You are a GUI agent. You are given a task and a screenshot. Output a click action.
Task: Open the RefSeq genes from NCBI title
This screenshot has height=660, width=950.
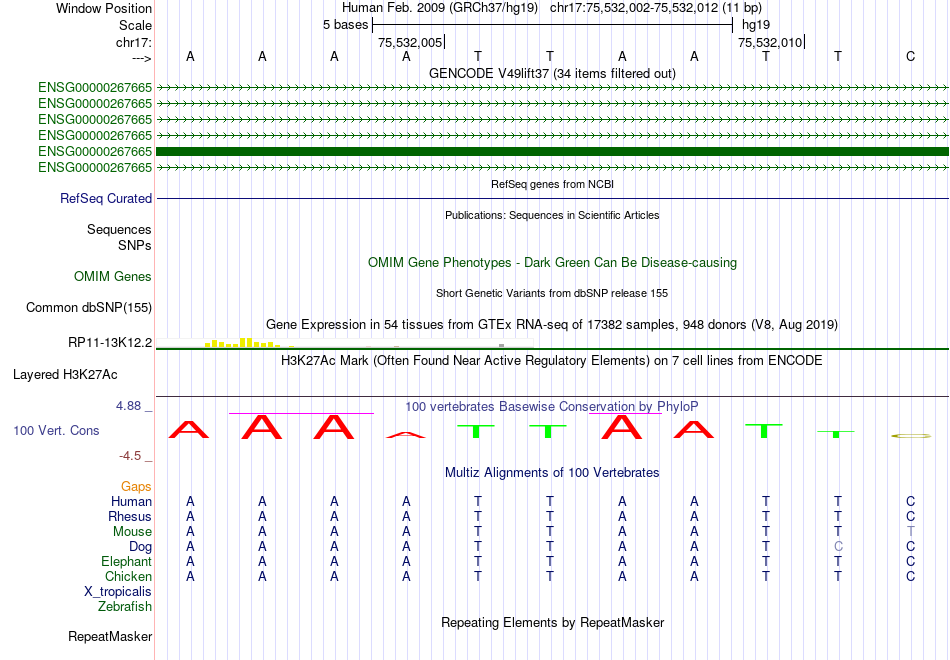click(x=552, y=184)
